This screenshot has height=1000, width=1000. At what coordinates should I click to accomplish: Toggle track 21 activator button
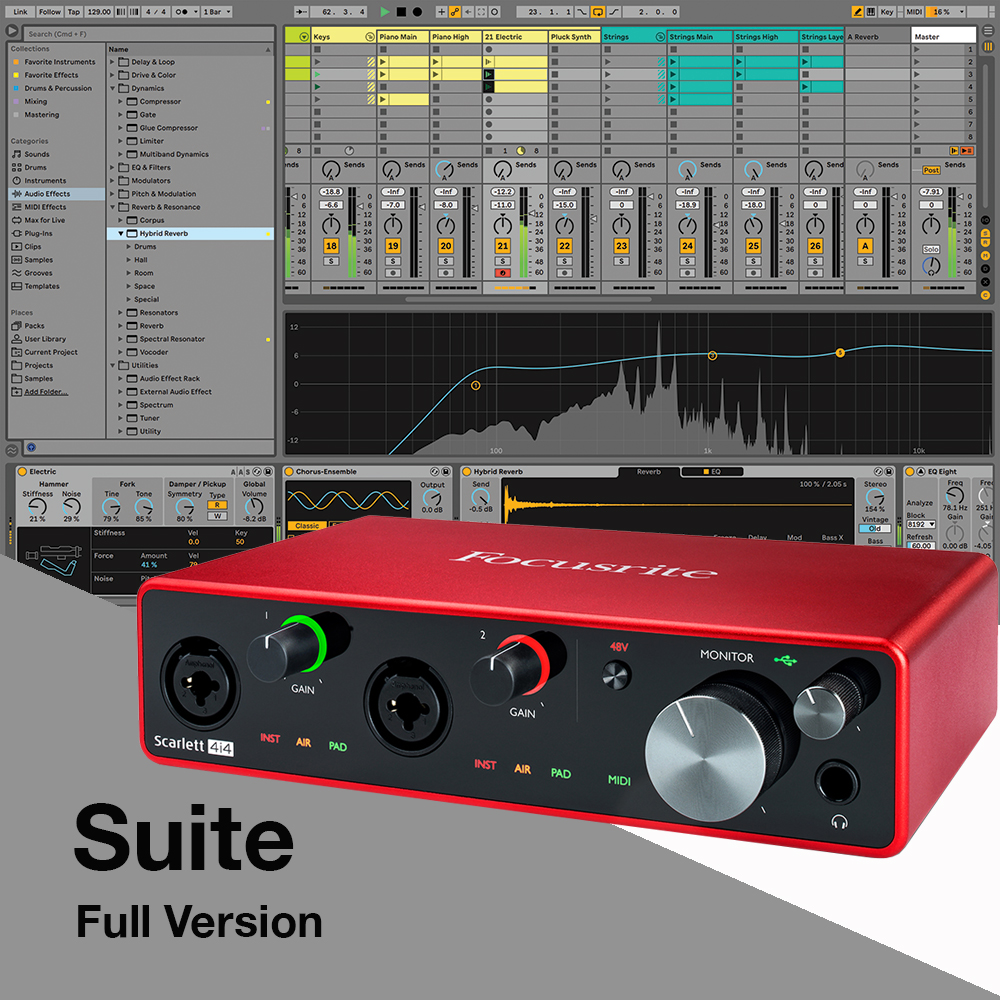point(503,246)
